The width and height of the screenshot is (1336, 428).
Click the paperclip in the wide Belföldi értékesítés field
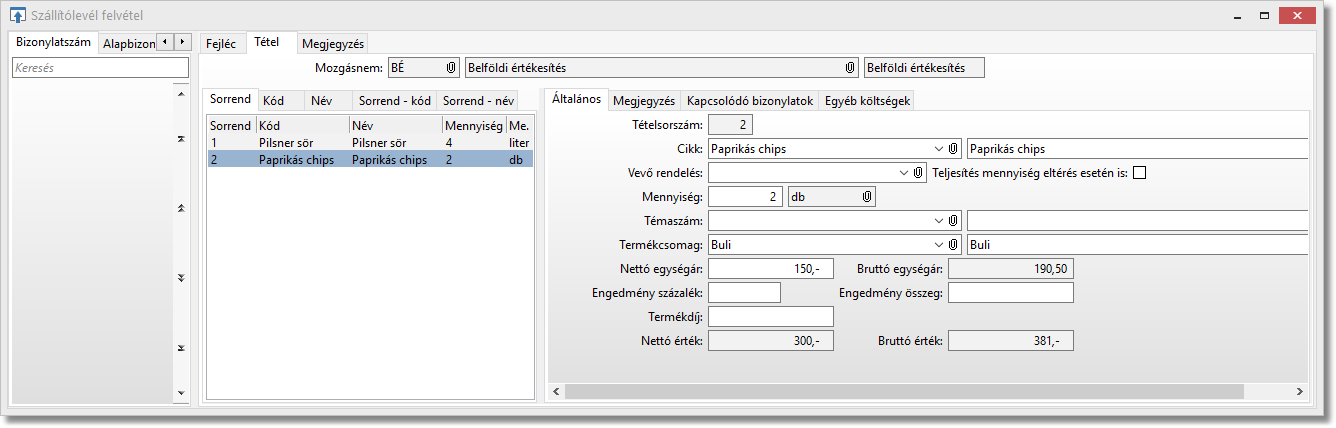[850, 68]
